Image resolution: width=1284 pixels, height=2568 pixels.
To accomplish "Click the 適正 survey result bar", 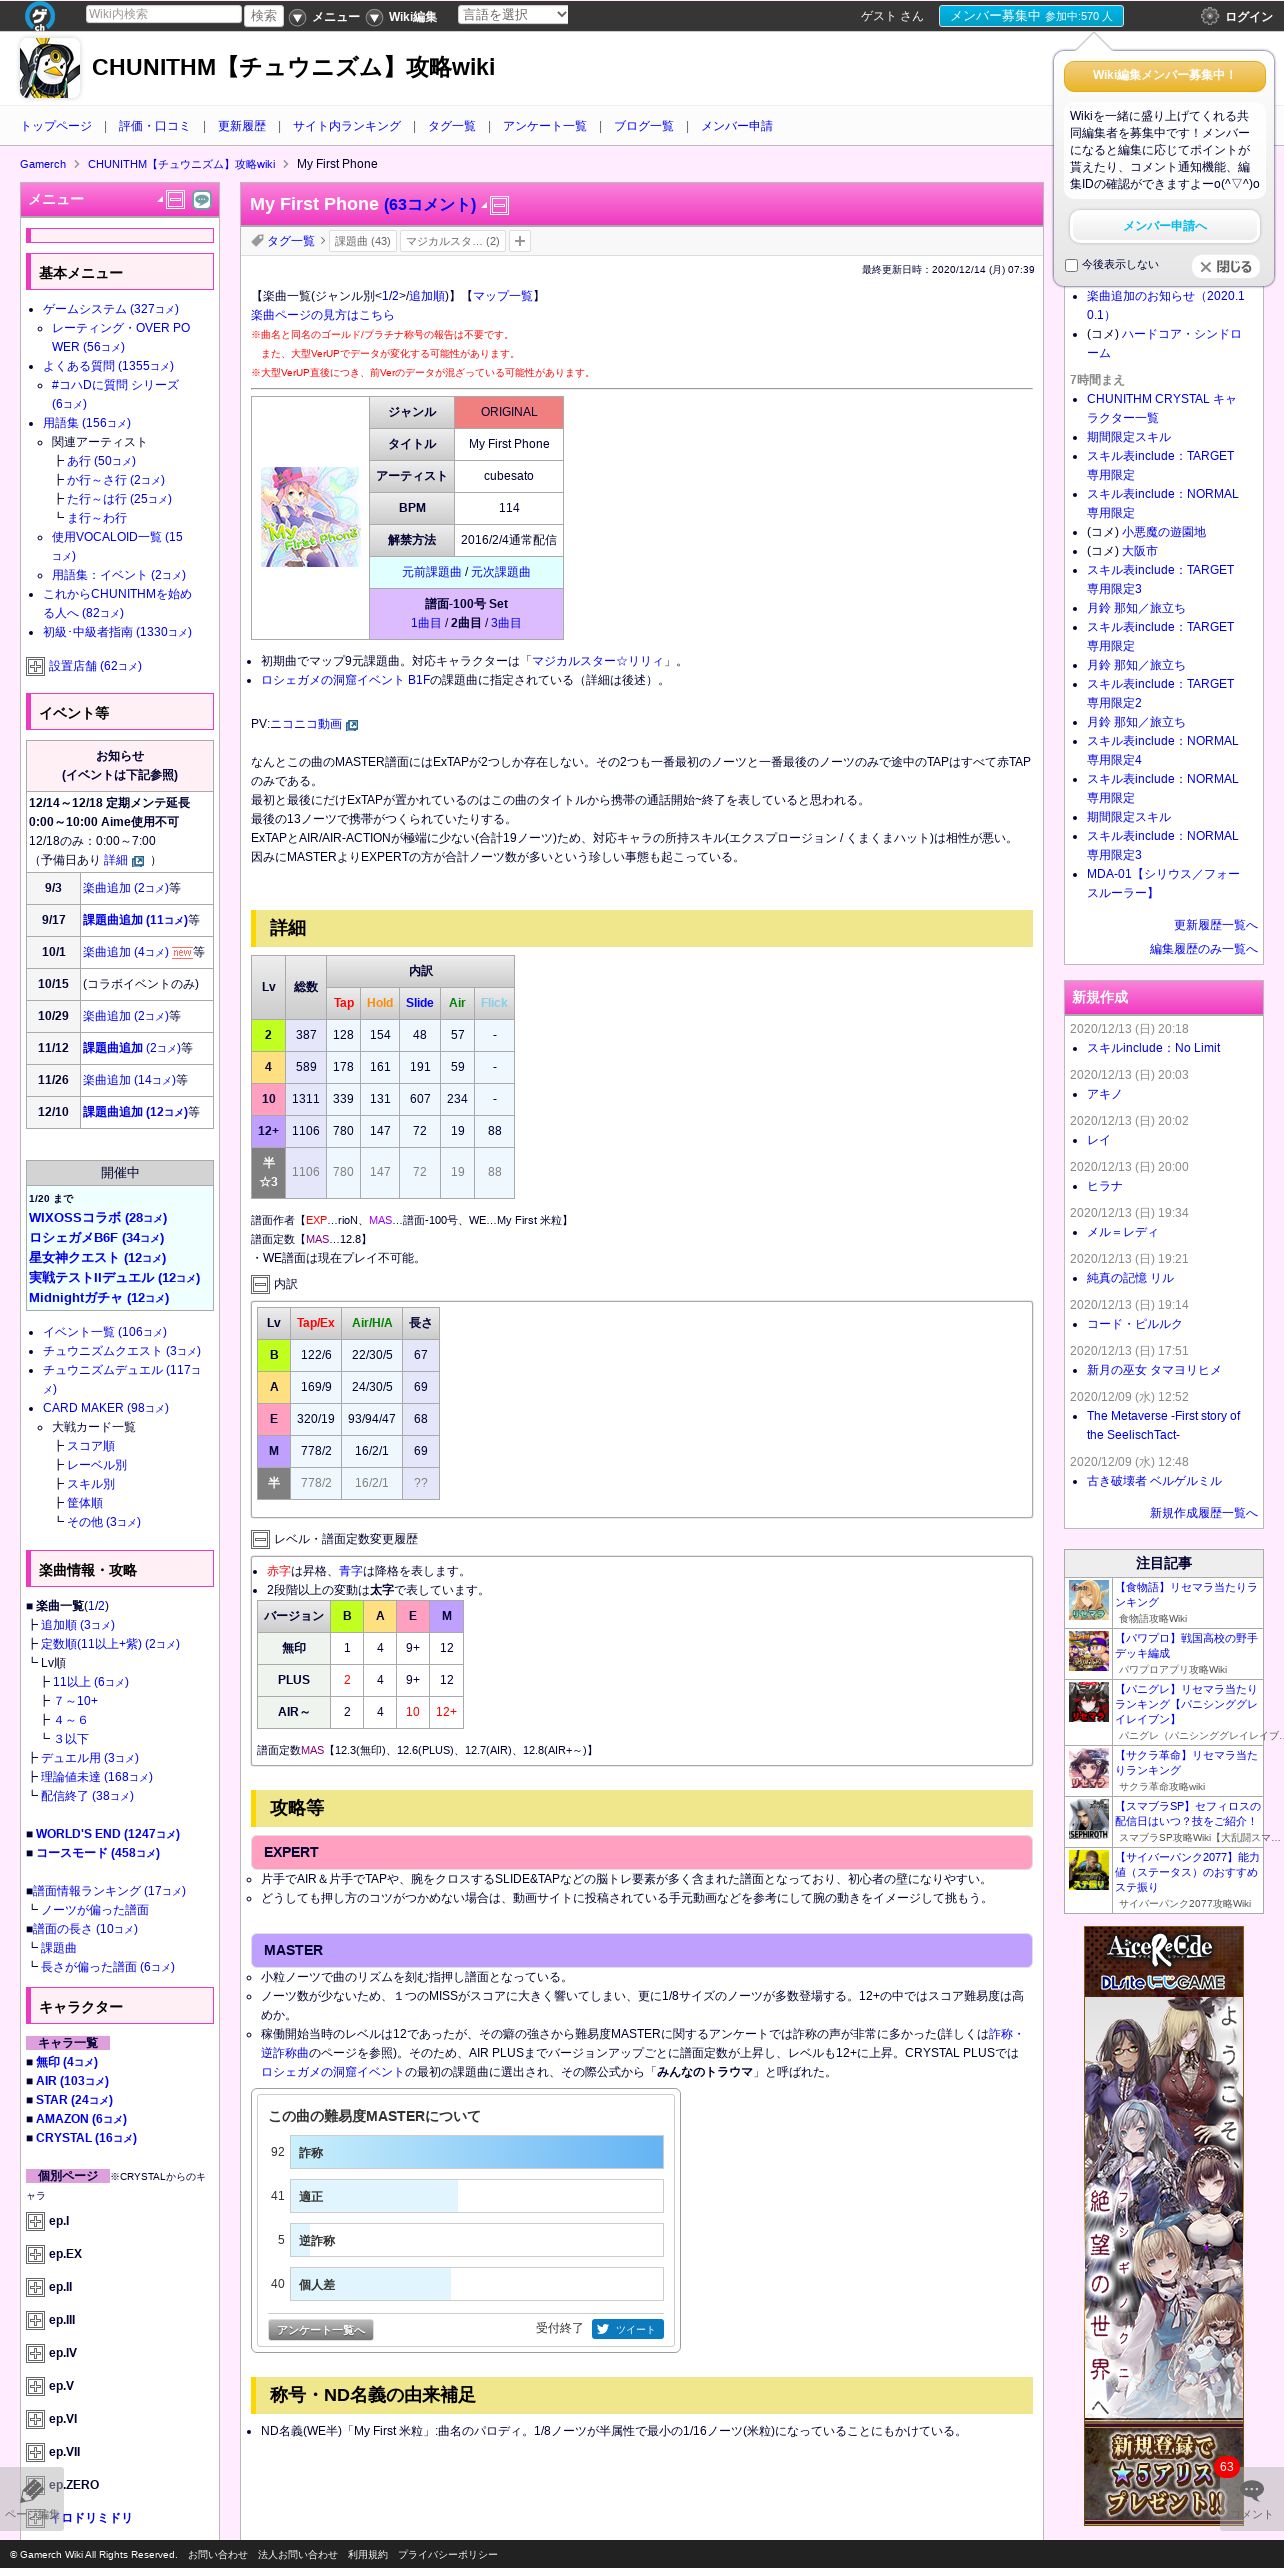I will [x=477, y=2196].
